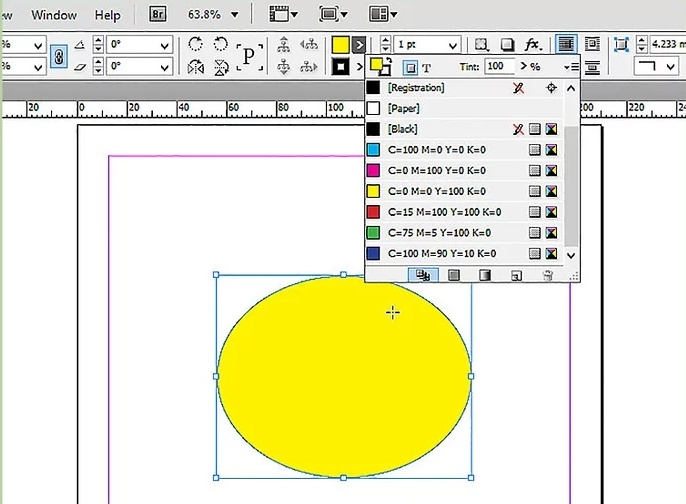Click the Drop Shadow icon
This screenshot has height=504, width=686.
point(507,44)
